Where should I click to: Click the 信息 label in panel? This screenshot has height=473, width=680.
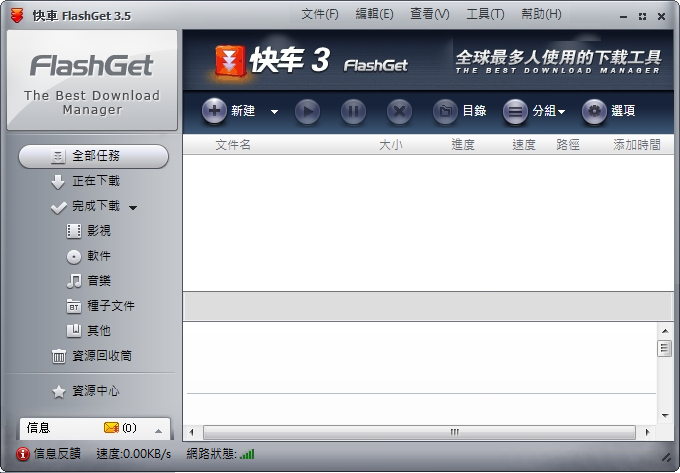tap(39, 428)
